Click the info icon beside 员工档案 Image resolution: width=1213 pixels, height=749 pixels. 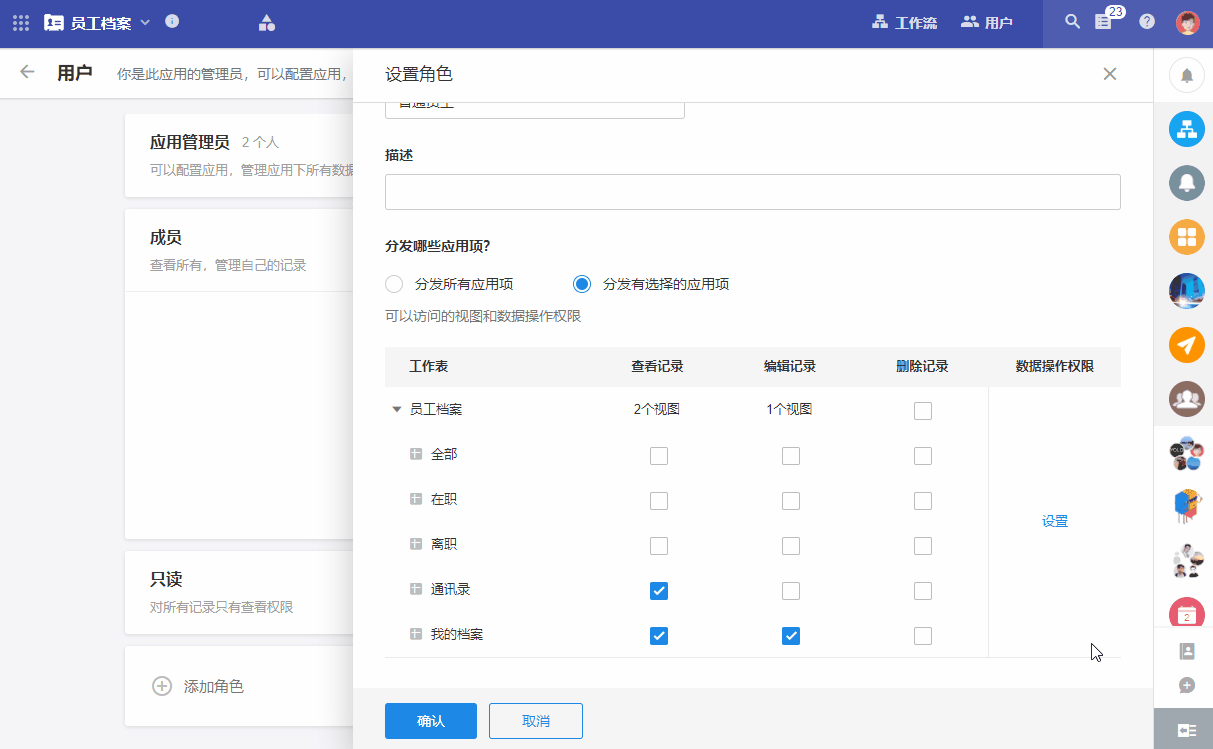click(x=172, y=22)
